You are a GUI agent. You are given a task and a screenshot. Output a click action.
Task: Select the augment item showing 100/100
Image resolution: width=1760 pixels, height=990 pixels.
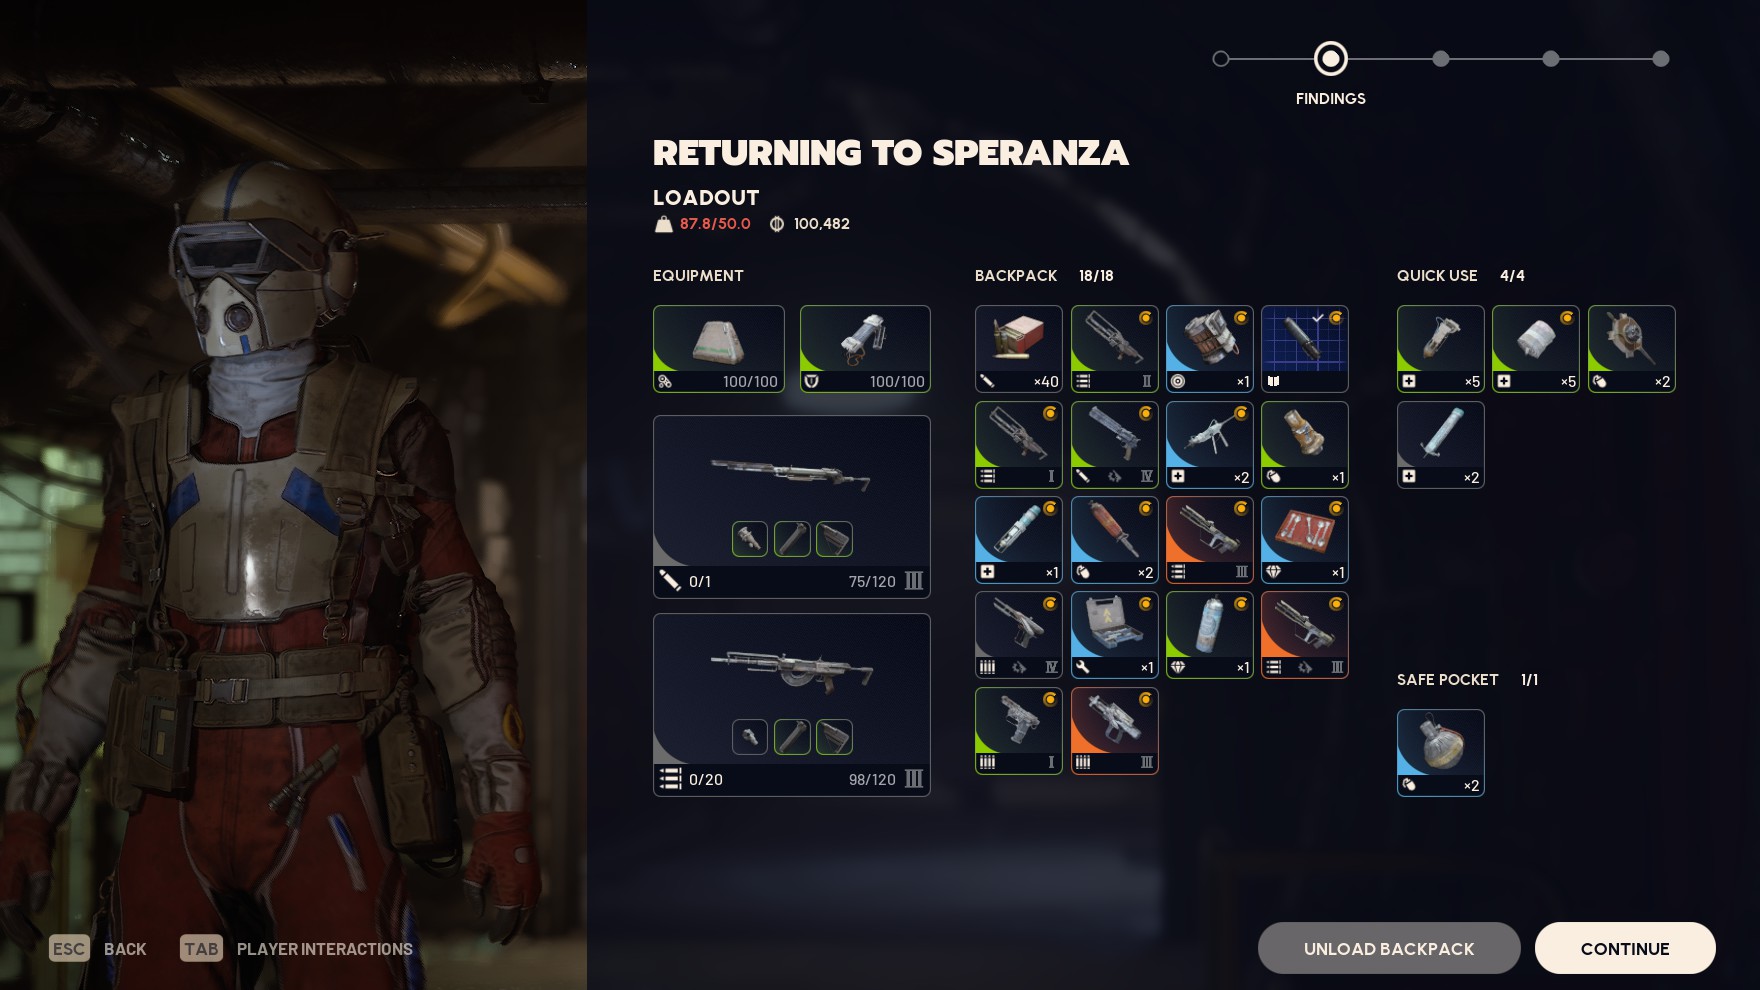point(718,349)
